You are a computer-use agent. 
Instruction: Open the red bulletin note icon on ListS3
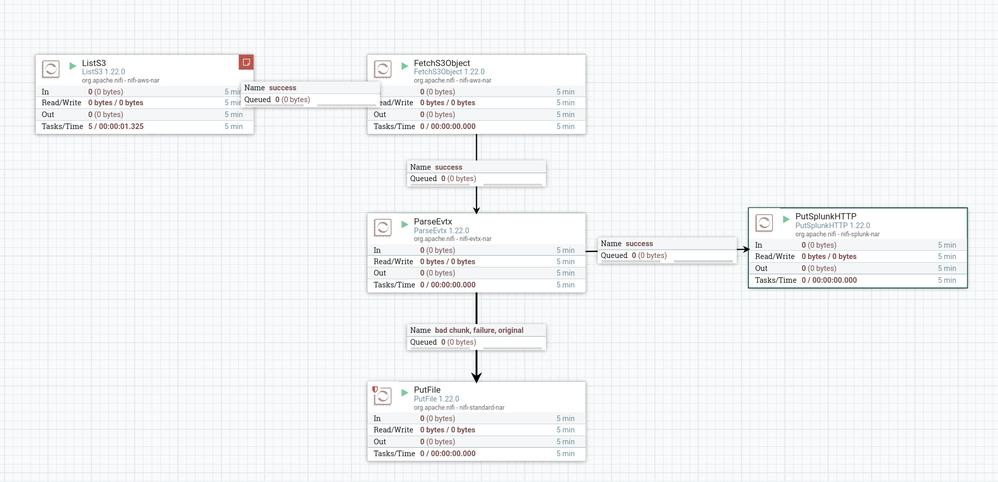coord(246,62)
